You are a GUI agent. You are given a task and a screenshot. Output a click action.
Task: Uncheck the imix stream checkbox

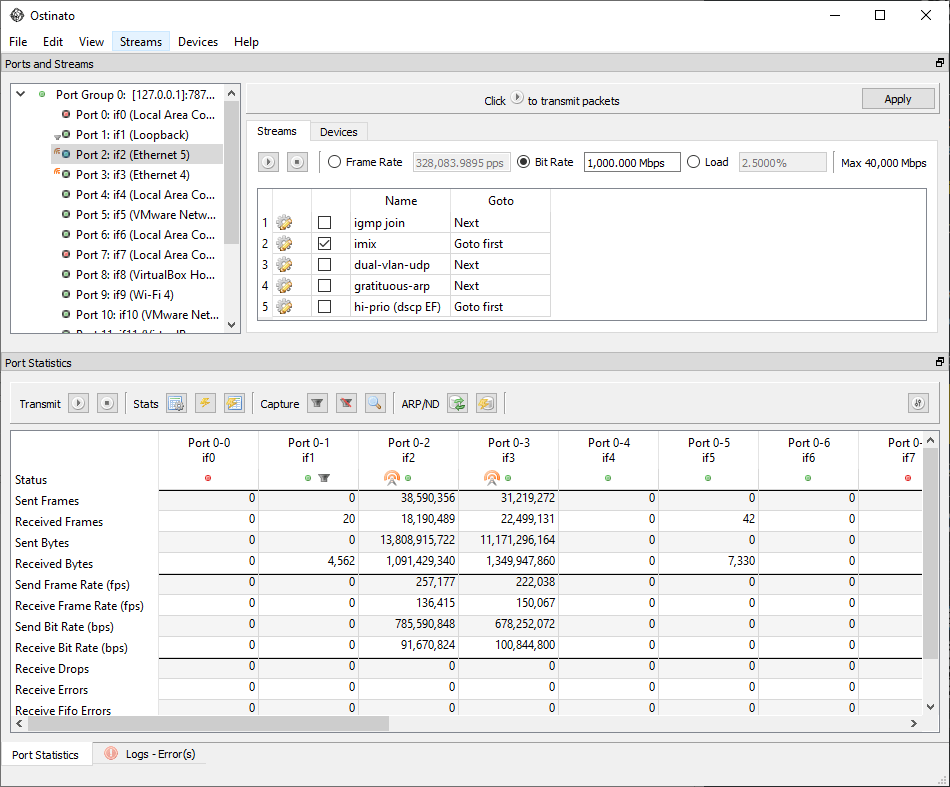point(325,244)
